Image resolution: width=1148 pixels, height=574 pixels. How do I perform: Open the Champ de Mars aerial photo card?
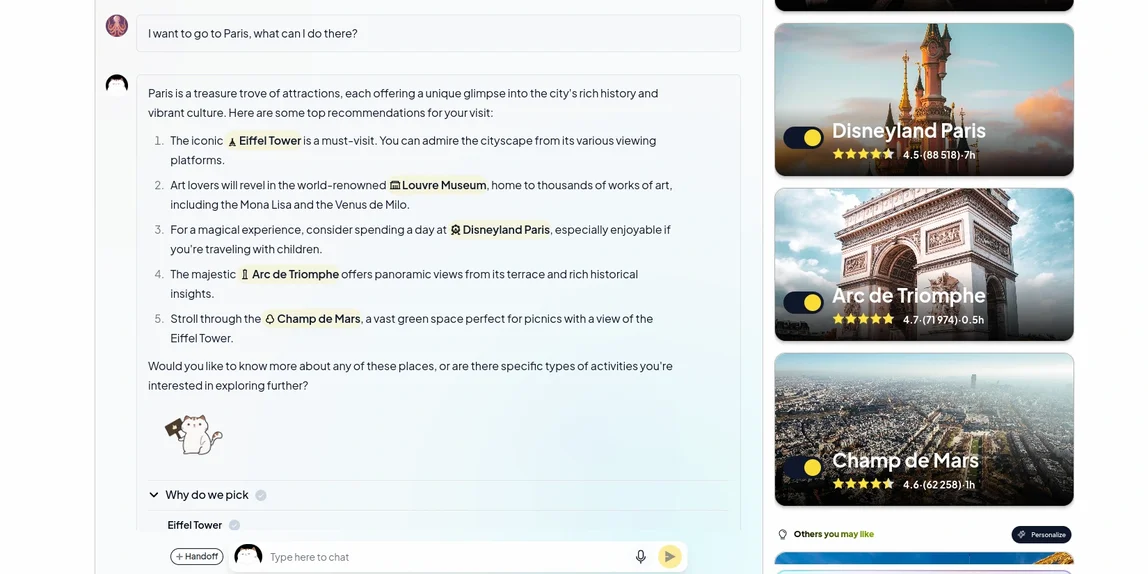pyautogui.click(x=924, y=429)
